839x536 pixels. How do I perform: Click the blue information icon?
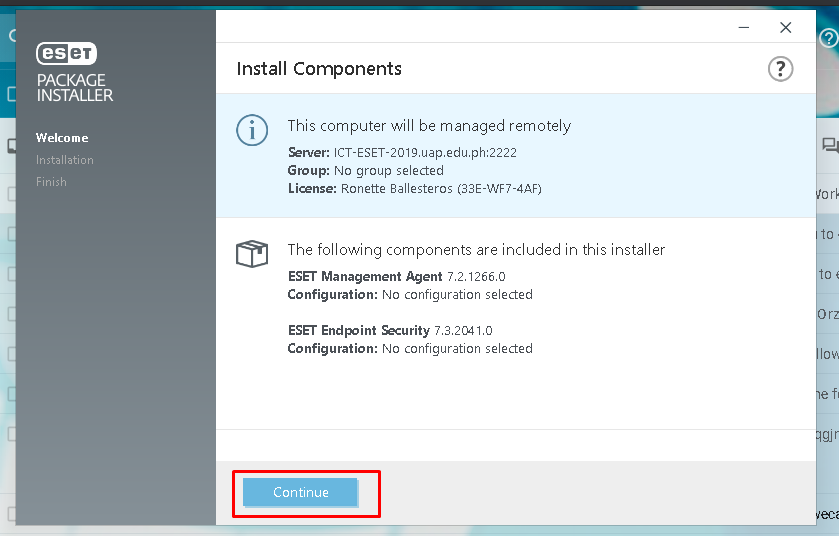tap(252, 130)
